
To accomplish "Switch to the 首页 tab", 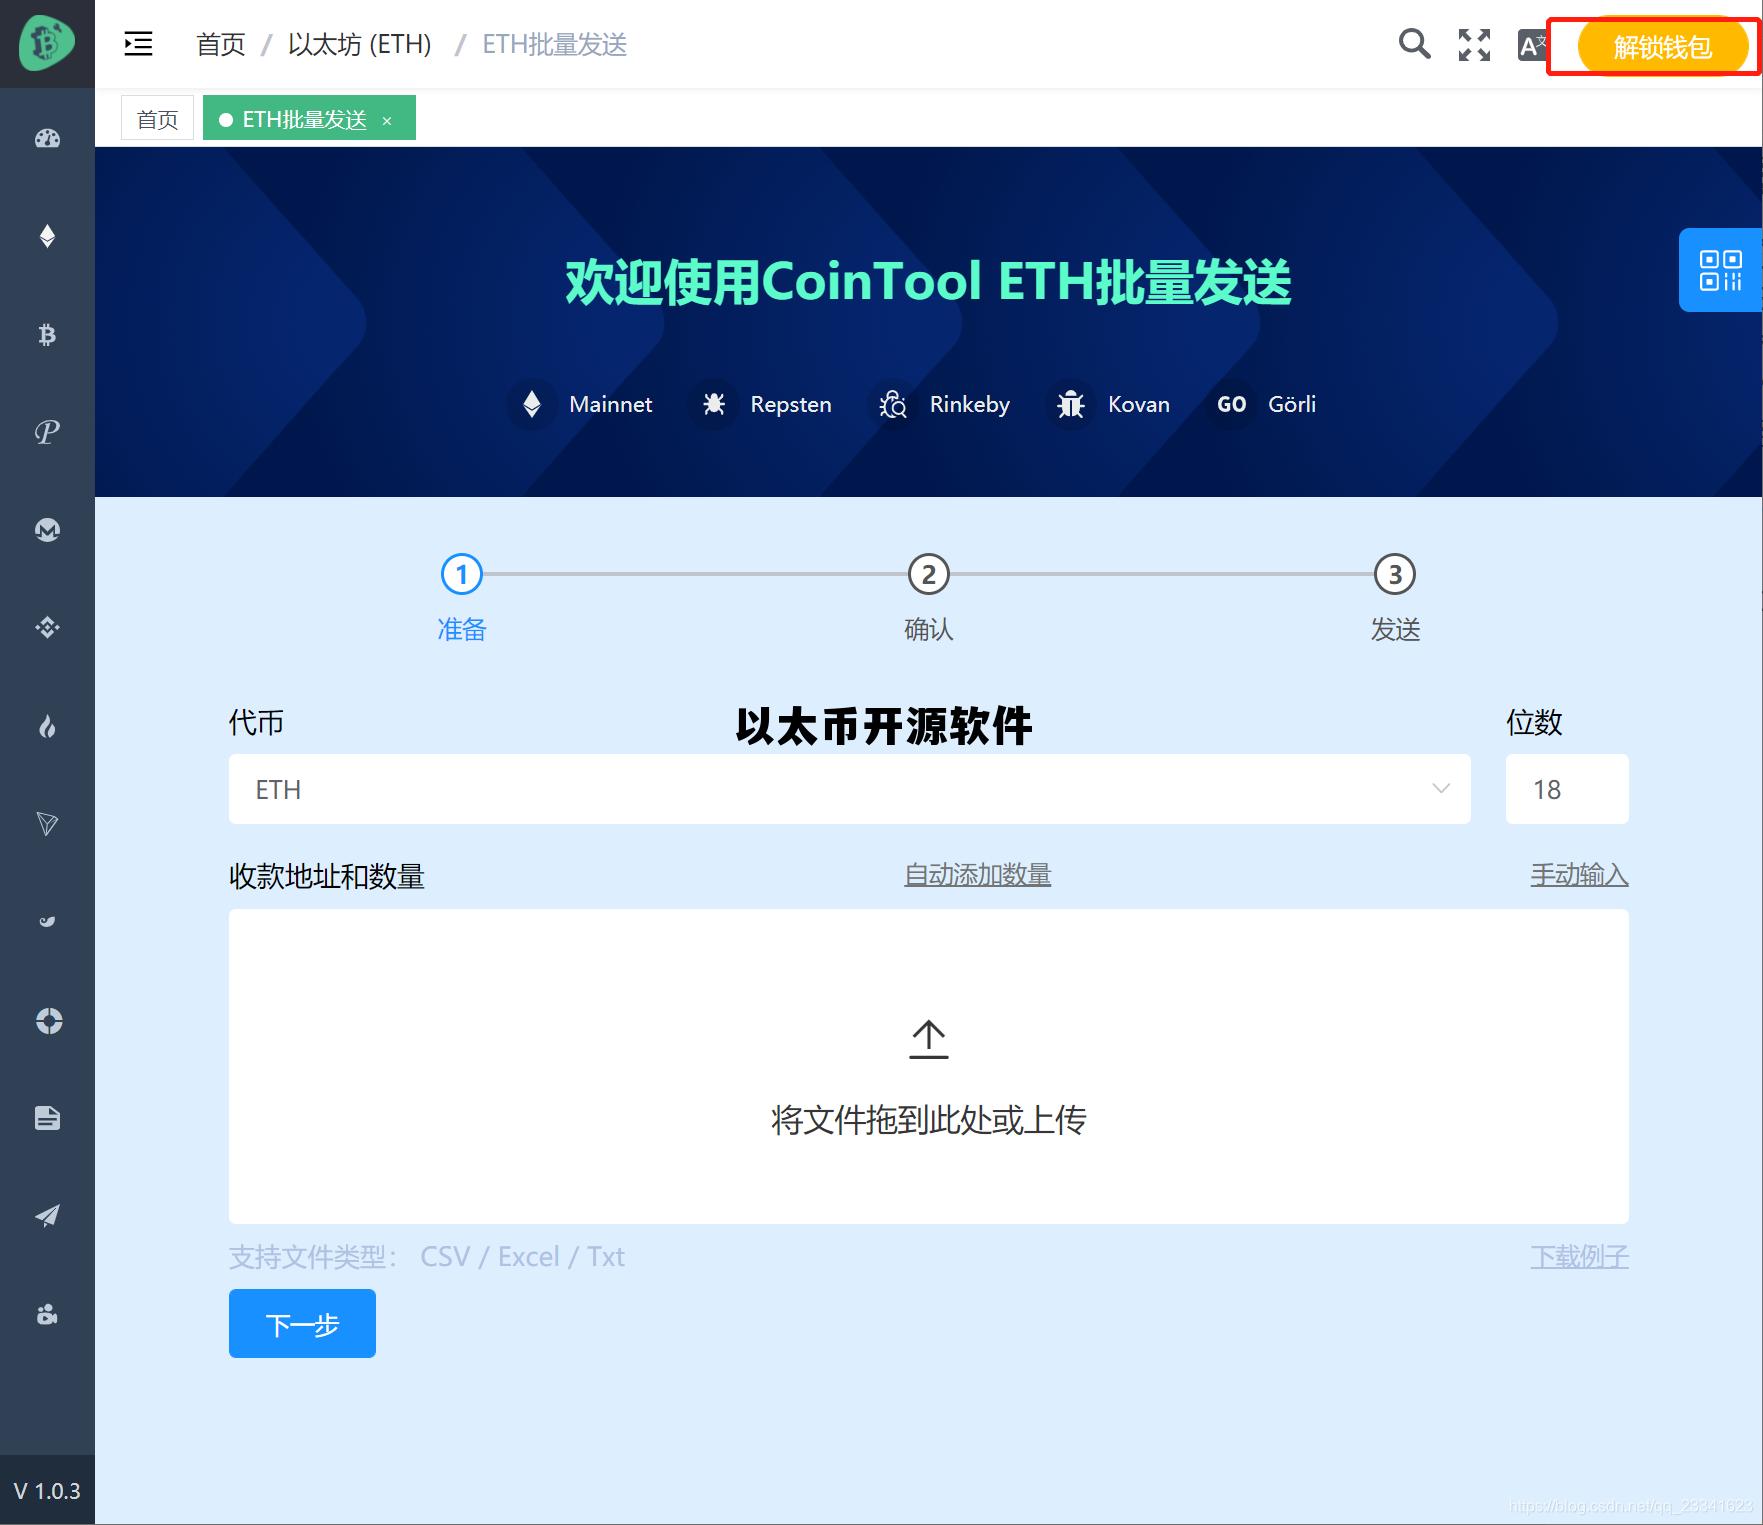I will (157, 116).
